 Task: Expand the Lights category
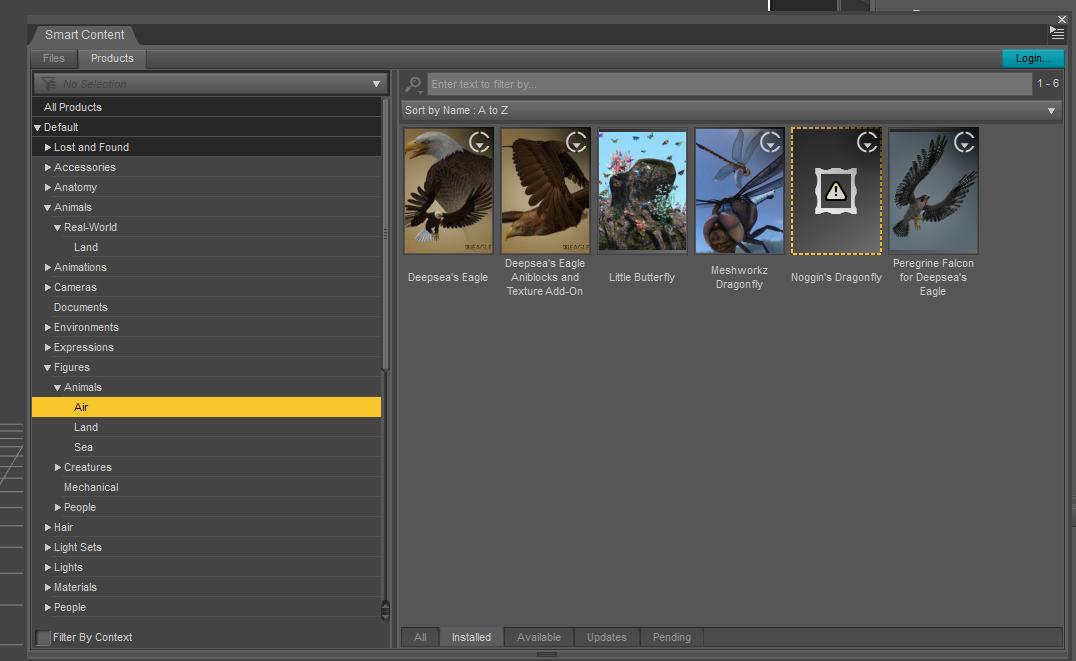tap(48, 568)
